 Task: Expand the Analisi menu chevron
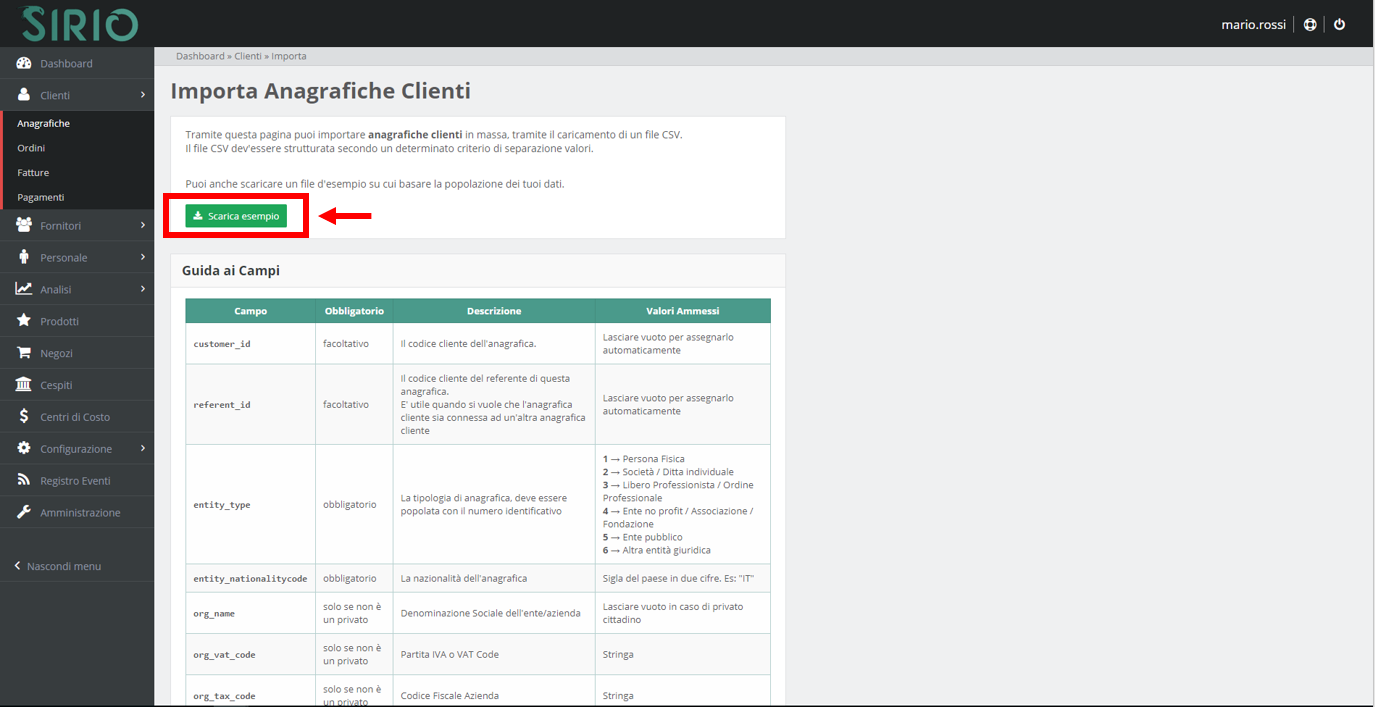pyautogui.click(x=143, y=290)
